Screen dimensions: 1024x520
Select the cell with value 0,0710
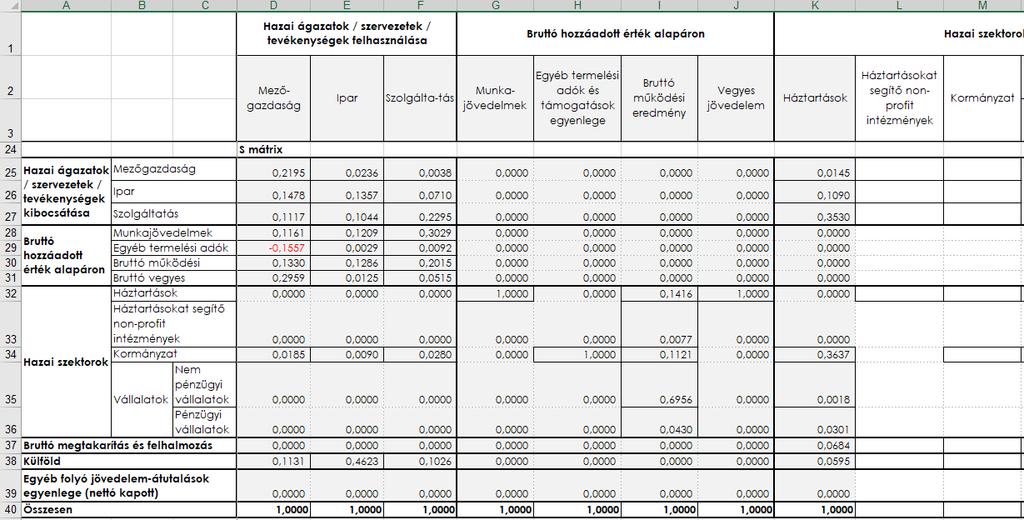[420, 191]
